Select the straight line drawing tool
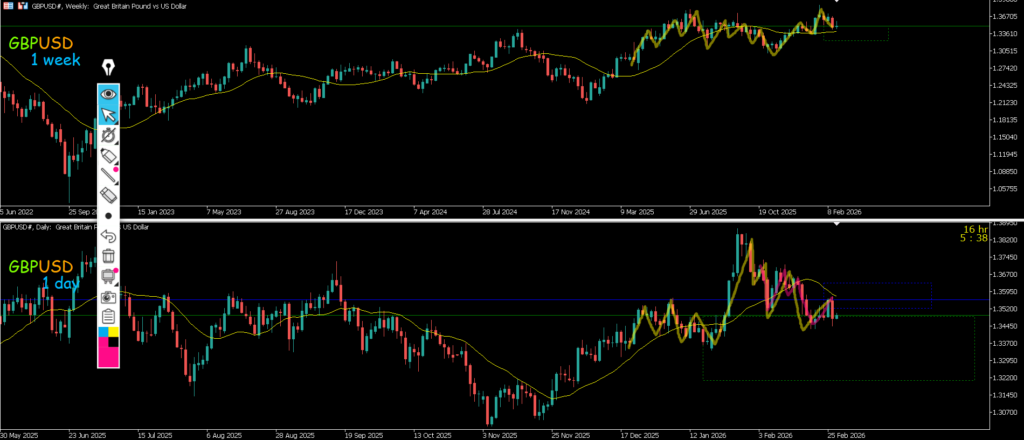The image size is (1024, 440). click(109, 176)
